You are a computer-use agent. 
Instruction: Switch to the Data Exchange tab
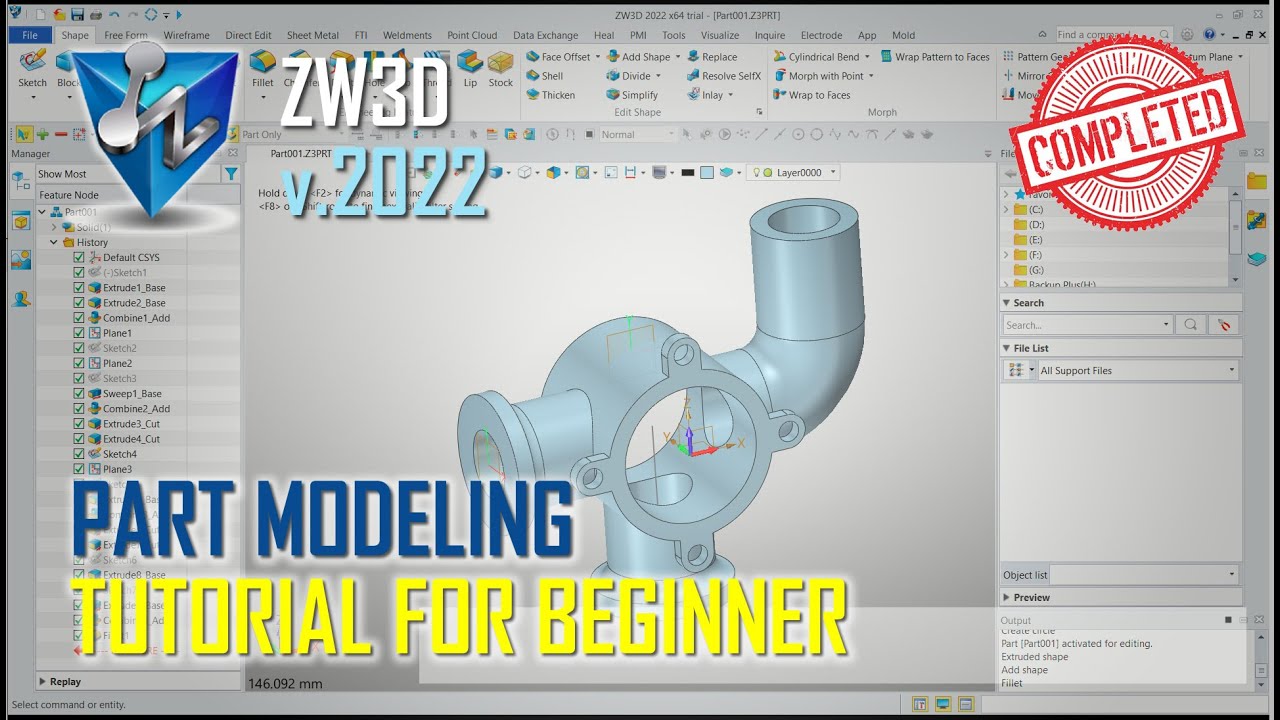coord(545,35)
